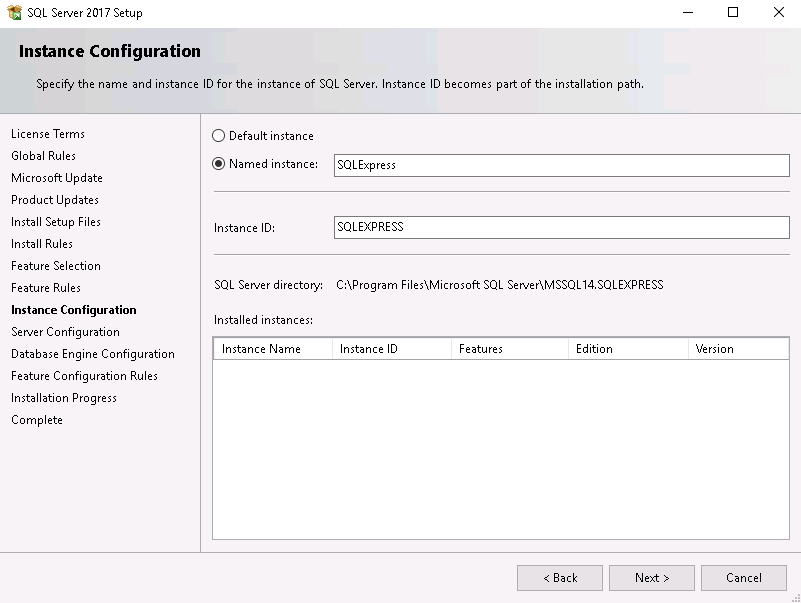Minimize the SQL Server Setup window
This screenshot has height=603, width=801.
click(x=688, y=12)
